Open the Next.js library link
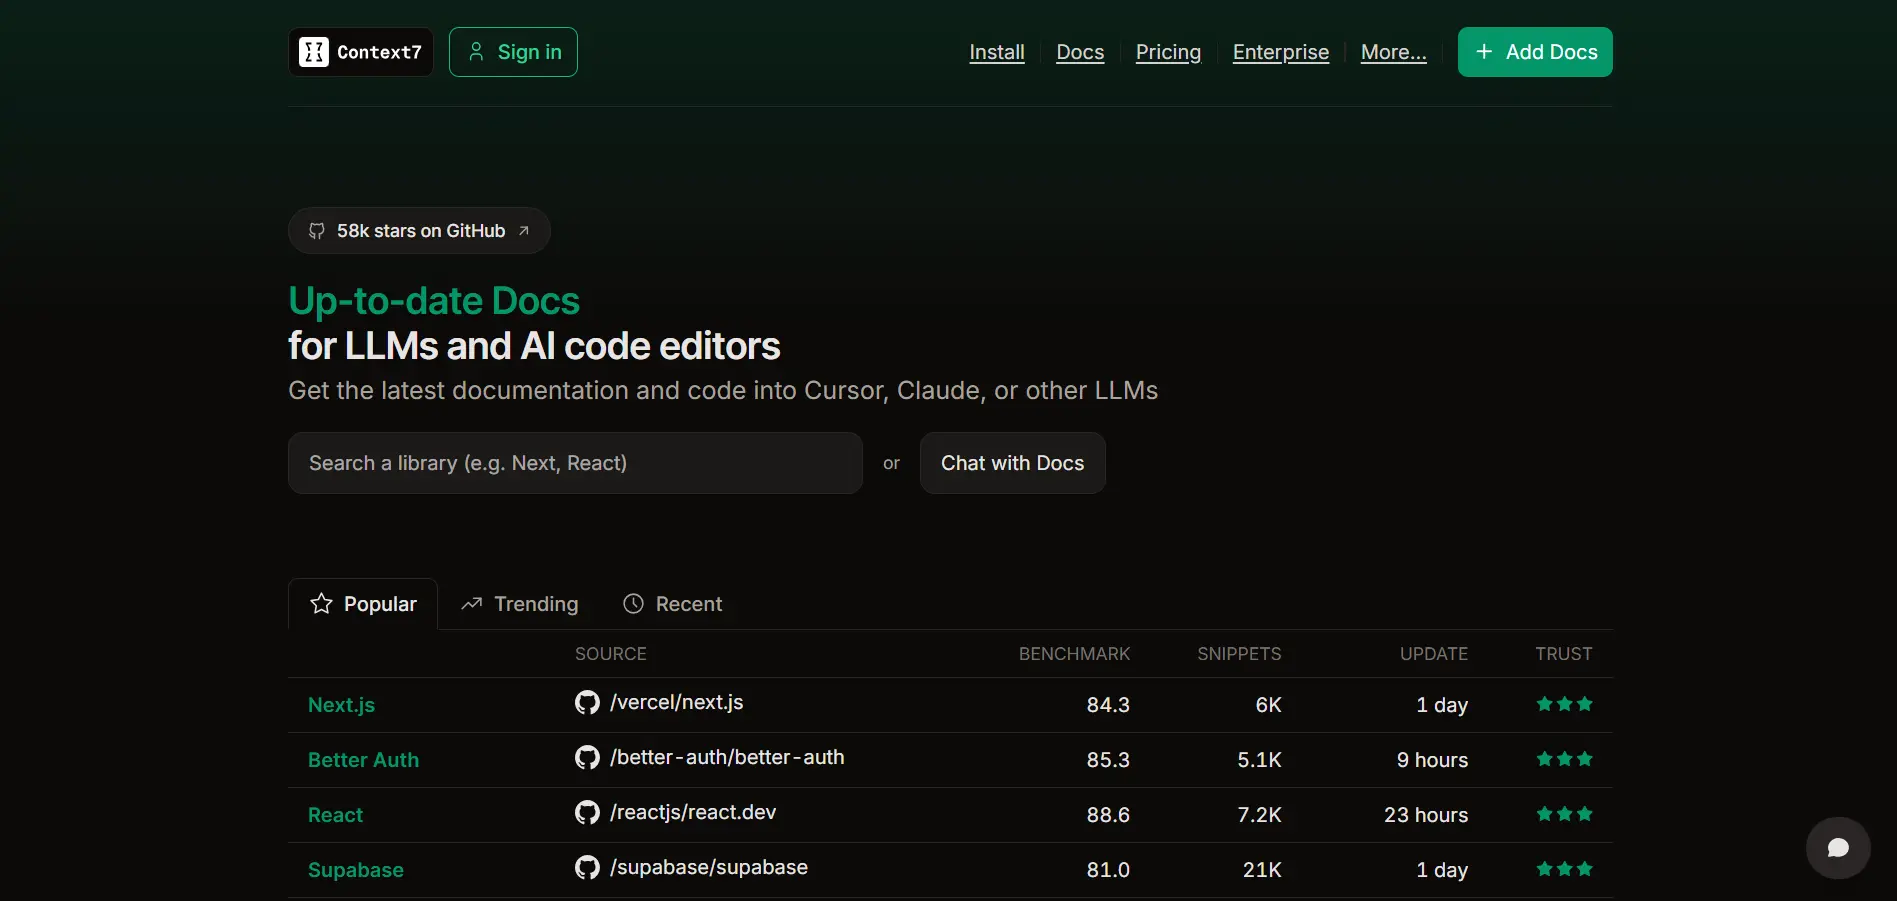This screenshot has width=1897, height=901. [341, 705]
